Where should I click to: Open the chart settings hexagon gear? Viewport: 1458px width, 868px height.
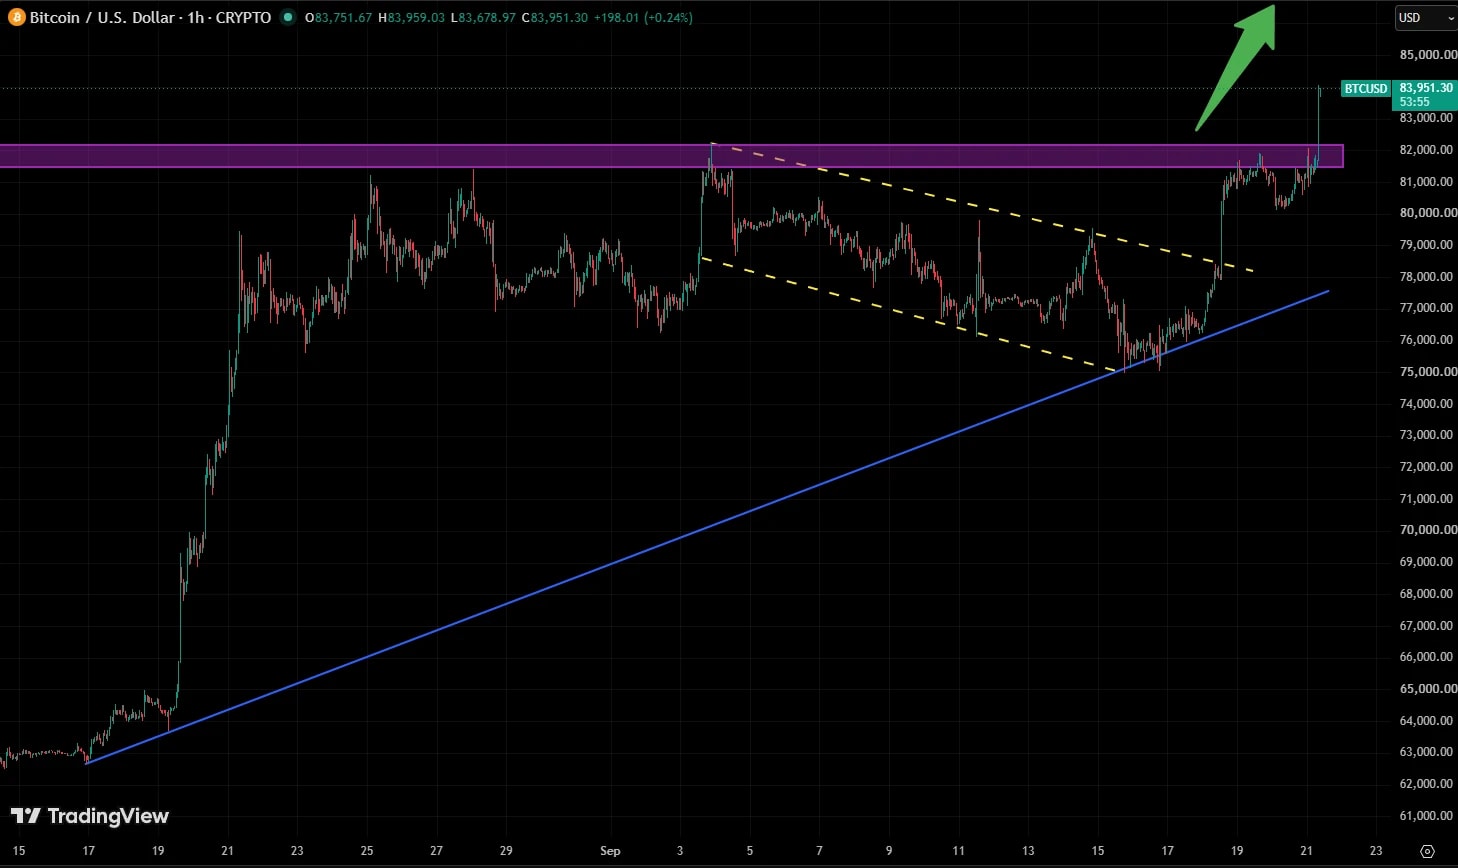1428,851
